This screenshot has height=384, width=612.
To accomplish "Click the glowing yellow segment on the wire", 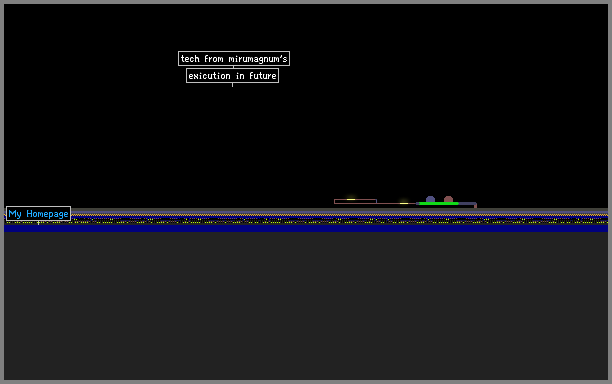I will (x=404, y=203).
